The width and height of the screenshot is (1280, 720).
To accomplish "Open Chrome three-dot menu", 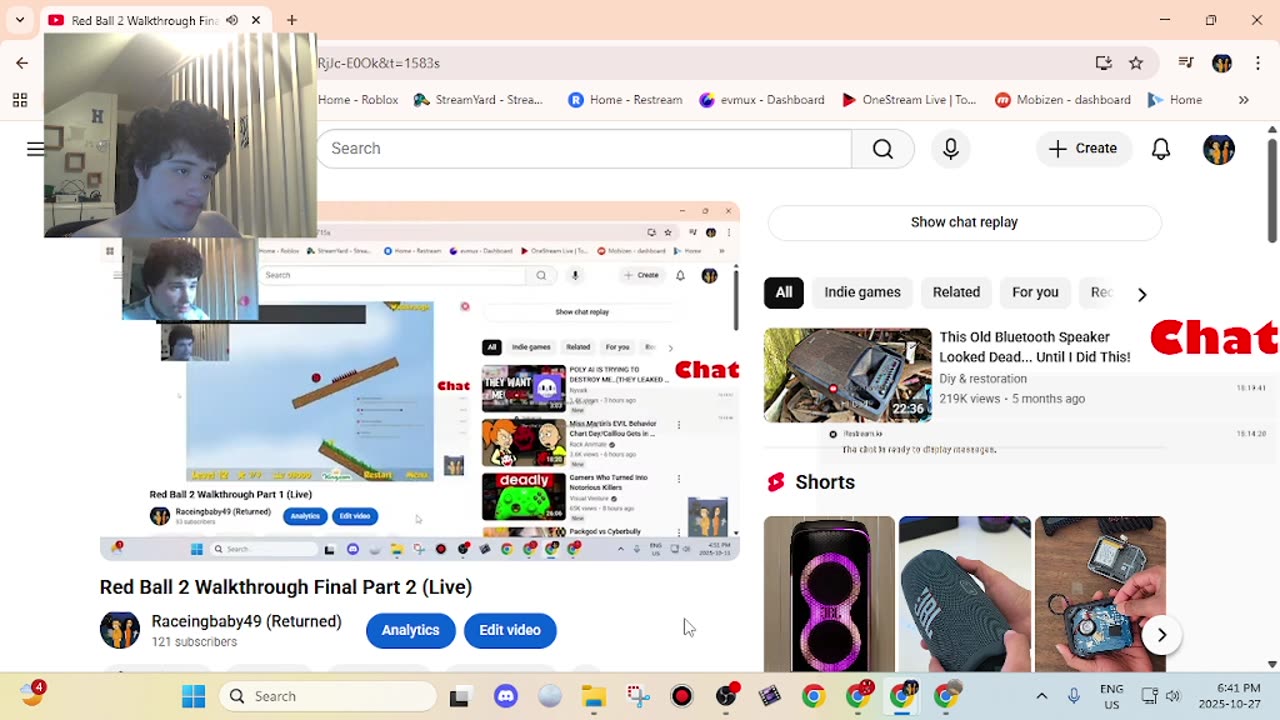I will [1257, 63].
